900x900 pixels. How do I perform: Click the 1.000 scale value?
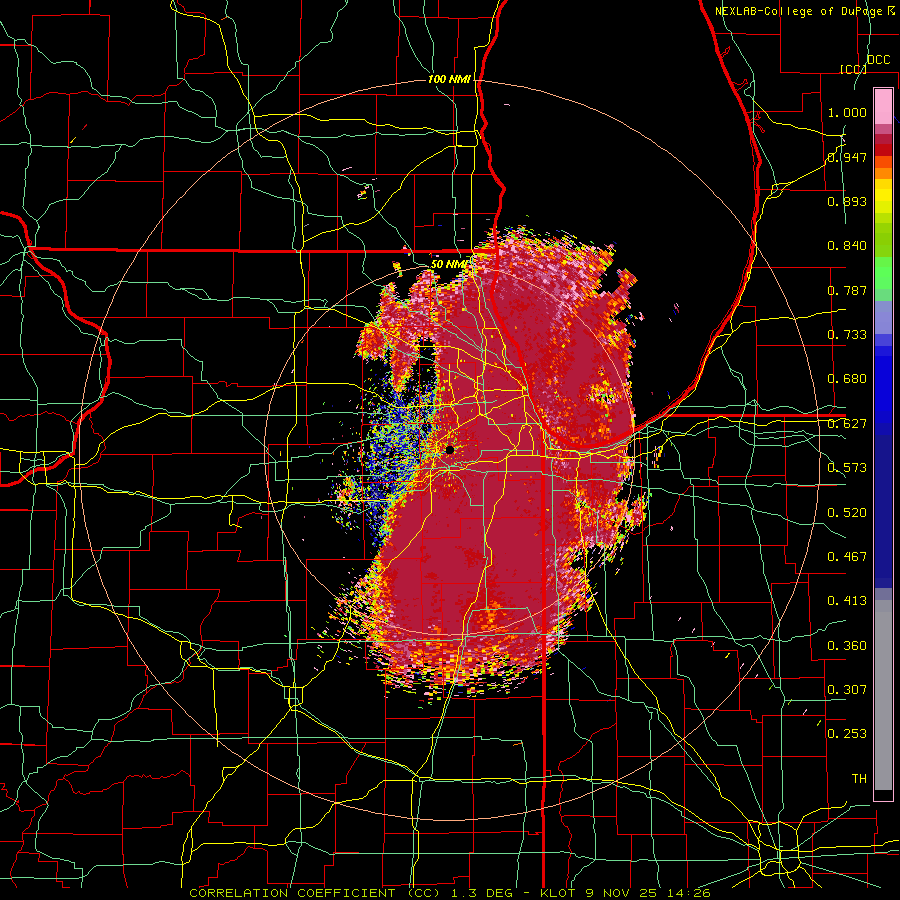[847, 112]
